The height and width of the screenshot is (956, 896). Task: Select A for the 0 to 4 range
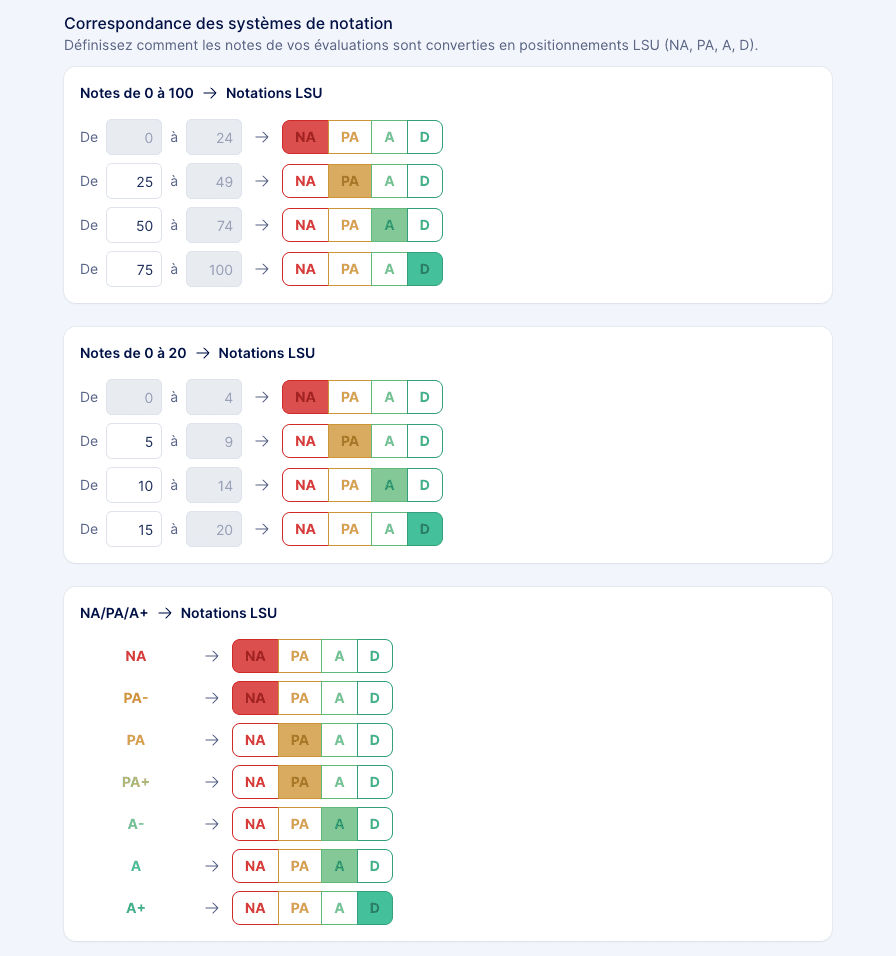coord(389,397)
